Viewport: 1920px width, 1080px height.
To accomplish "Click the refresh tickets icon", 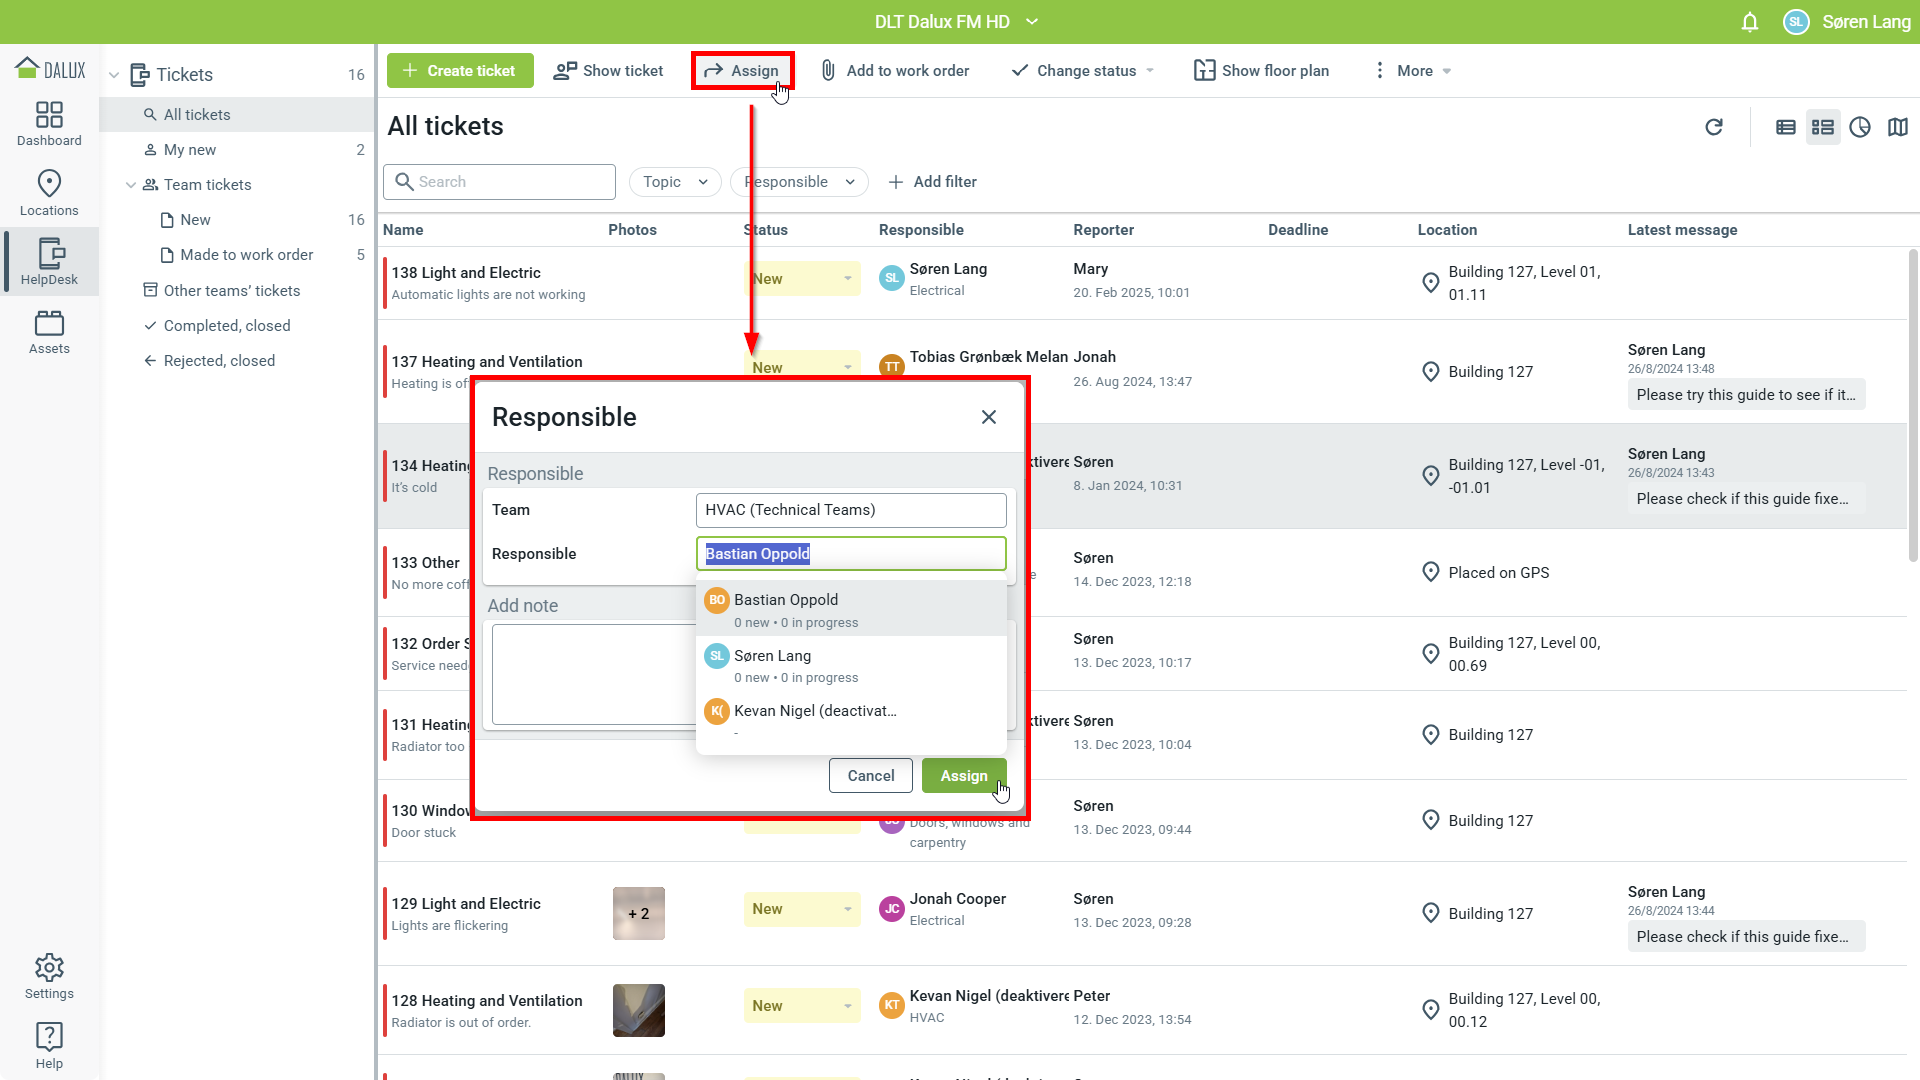I will [1714, 127].
